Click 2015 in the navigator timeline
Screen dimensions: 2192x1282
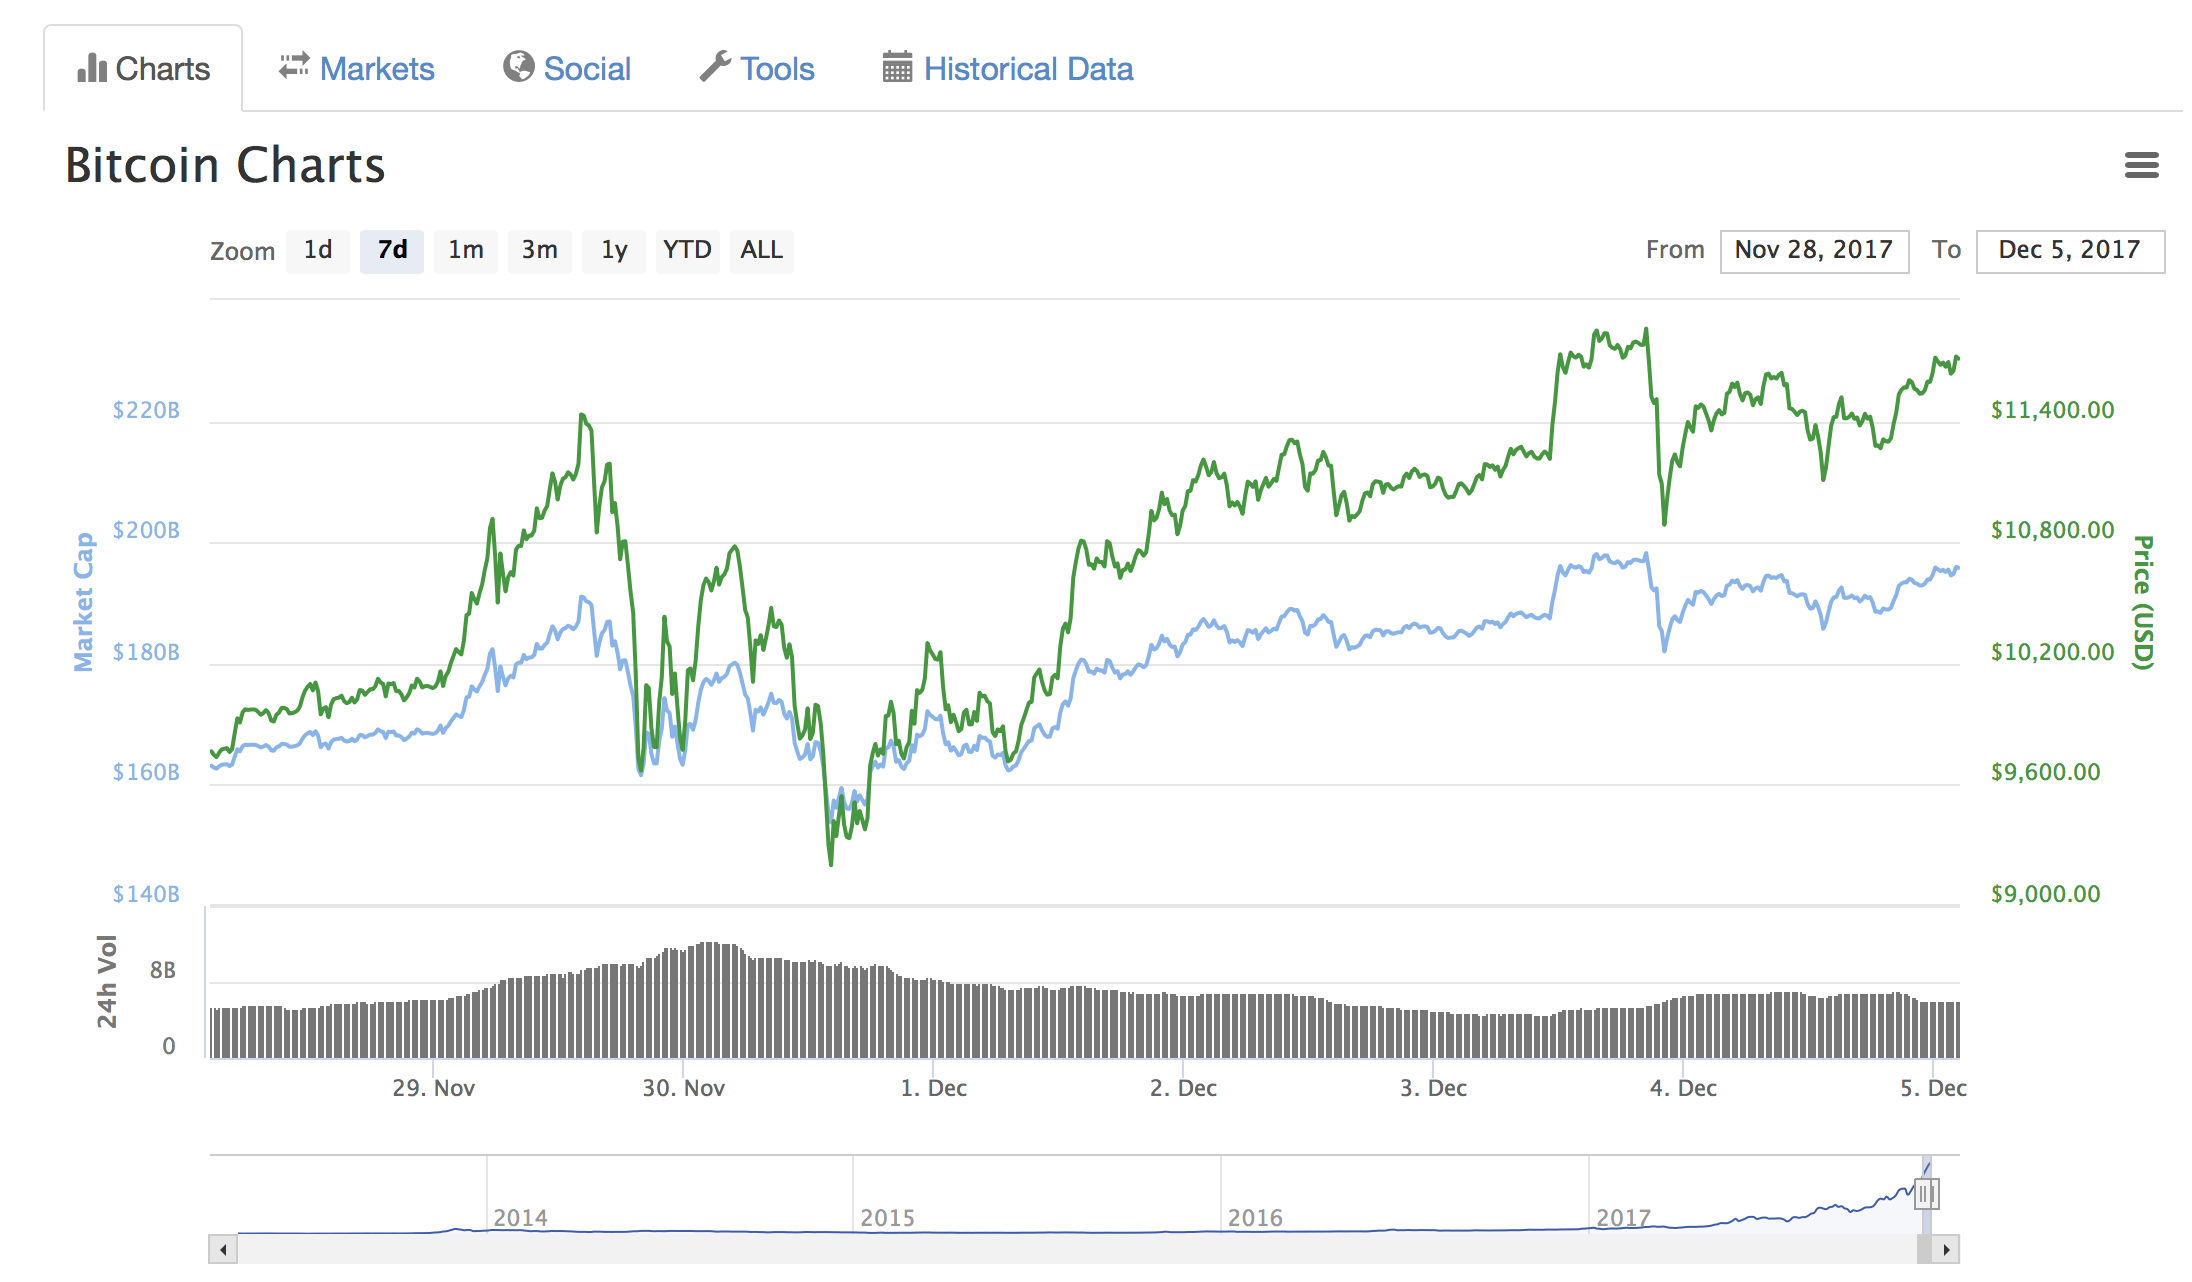887,1218
